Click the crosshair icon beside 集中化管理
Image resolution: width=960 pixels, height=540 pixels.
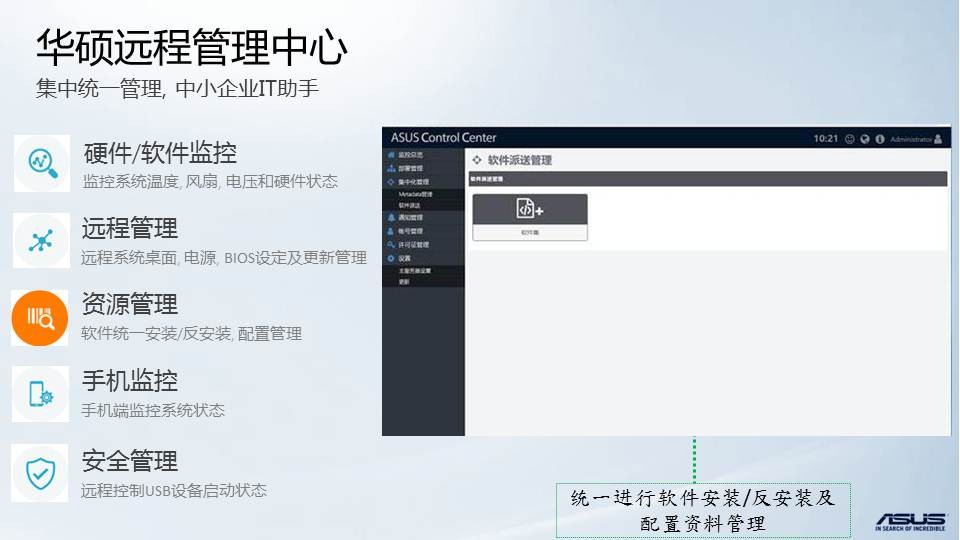point(391,182)
